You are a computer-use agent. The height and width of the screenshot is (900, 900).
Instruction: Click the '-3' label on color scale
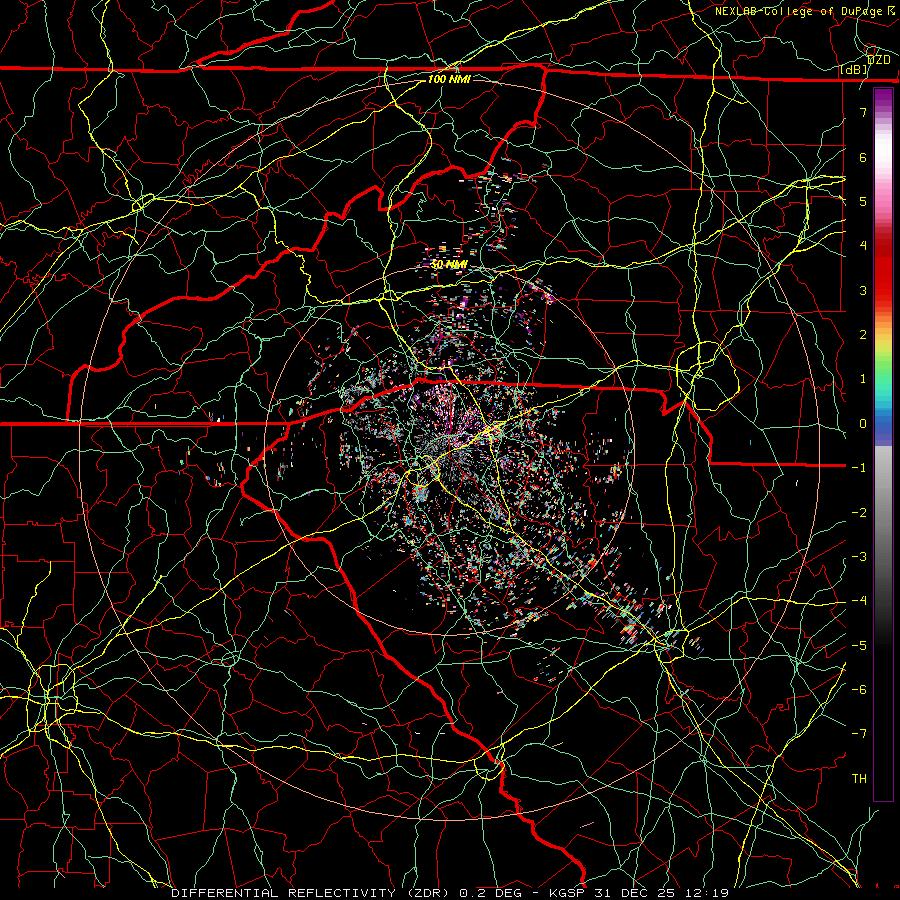tap(859, 556)
